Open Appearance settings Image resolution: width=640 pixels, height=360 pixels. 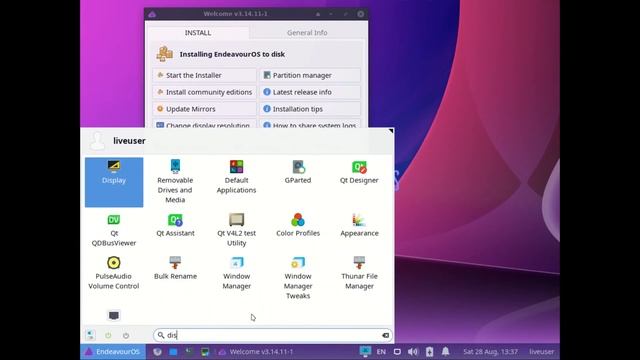click(x=359, y=225)
